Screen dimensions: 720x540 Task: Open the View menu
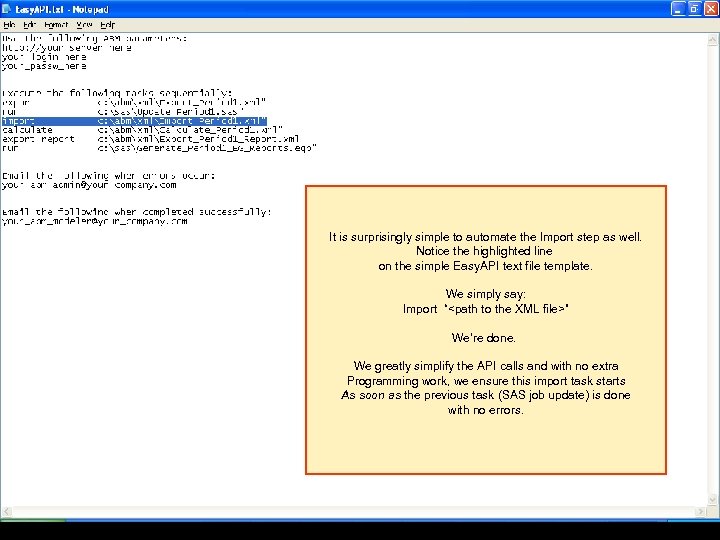click(x=84, y=25)
